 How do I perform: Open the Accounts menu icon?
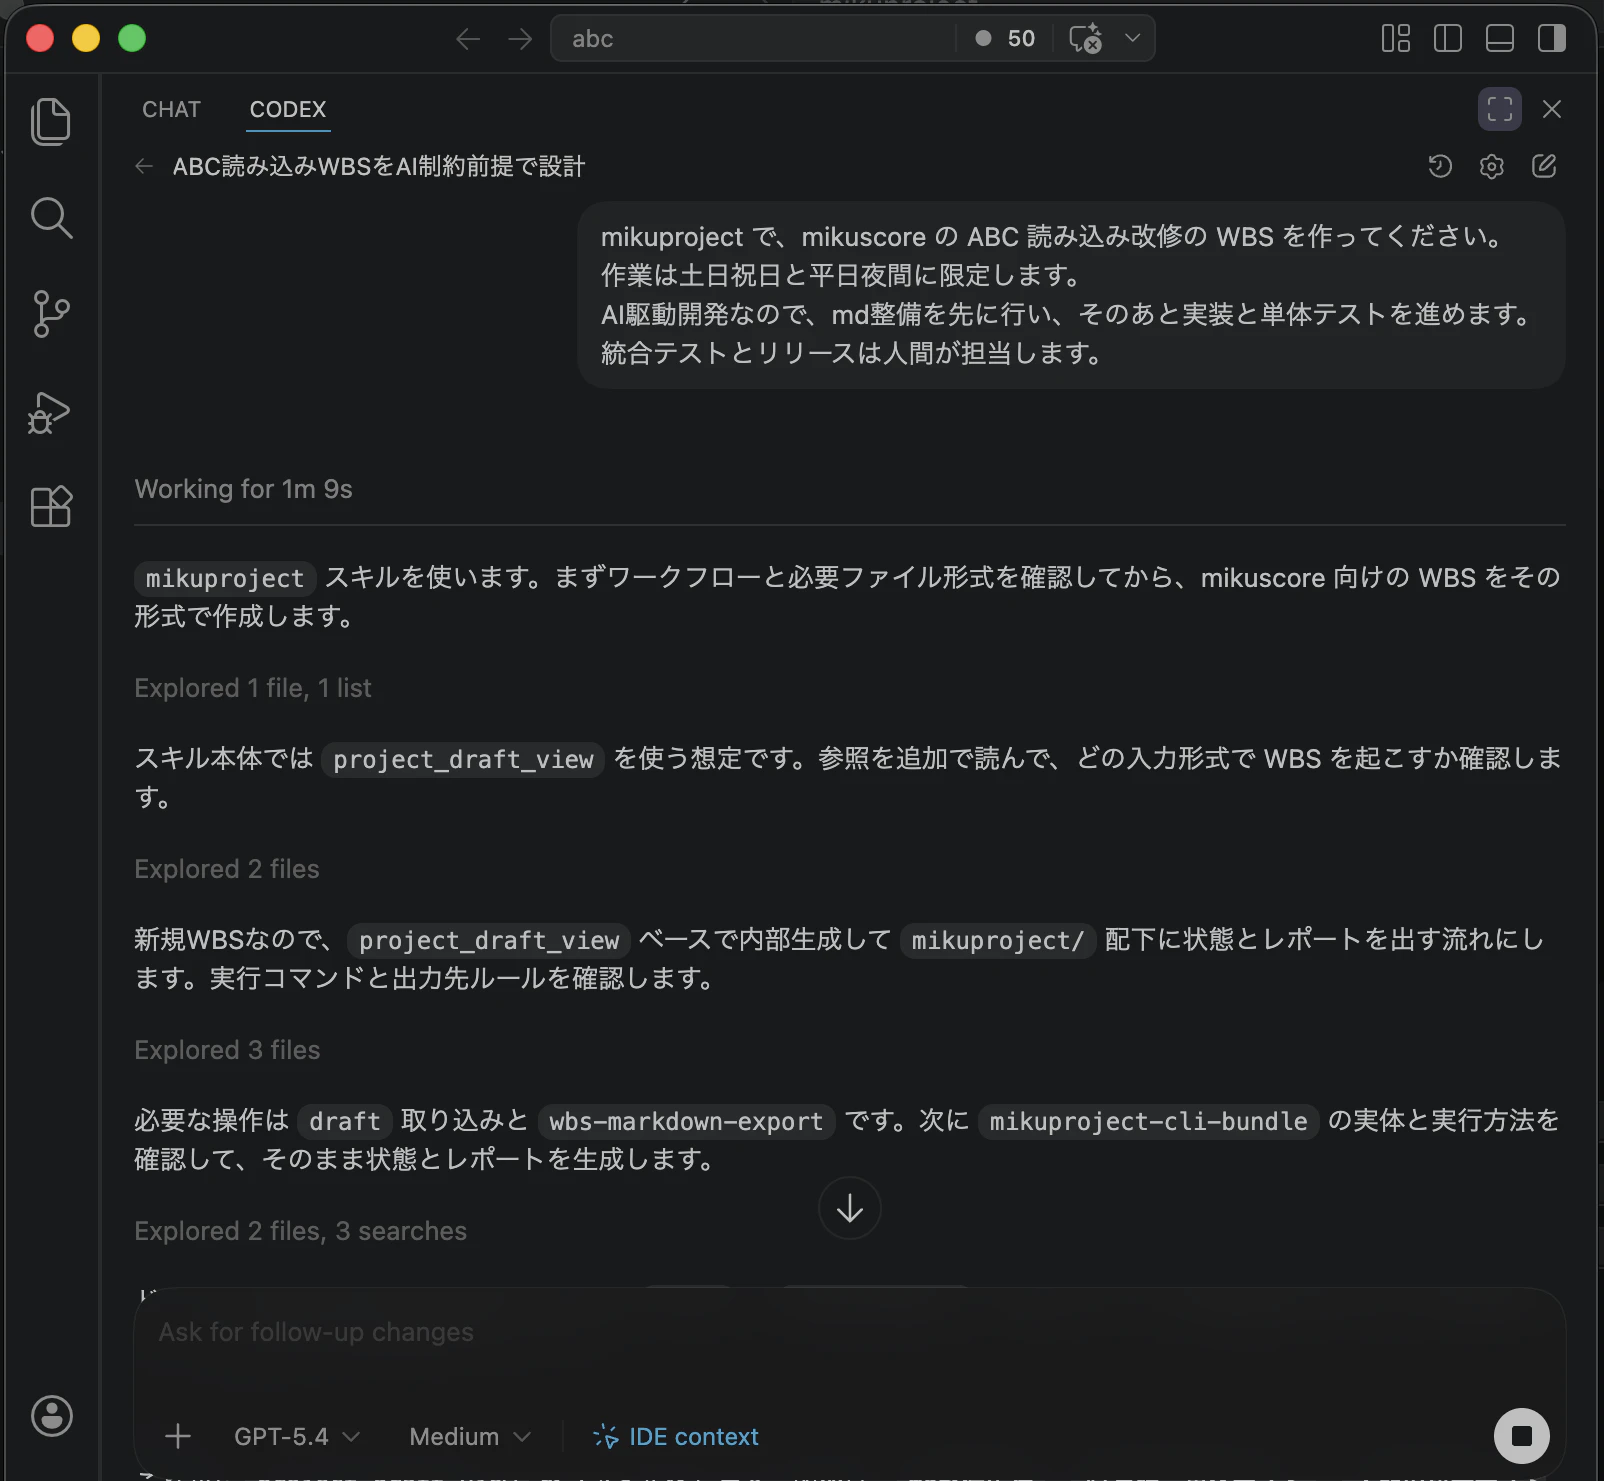[x=52, y=1416]
